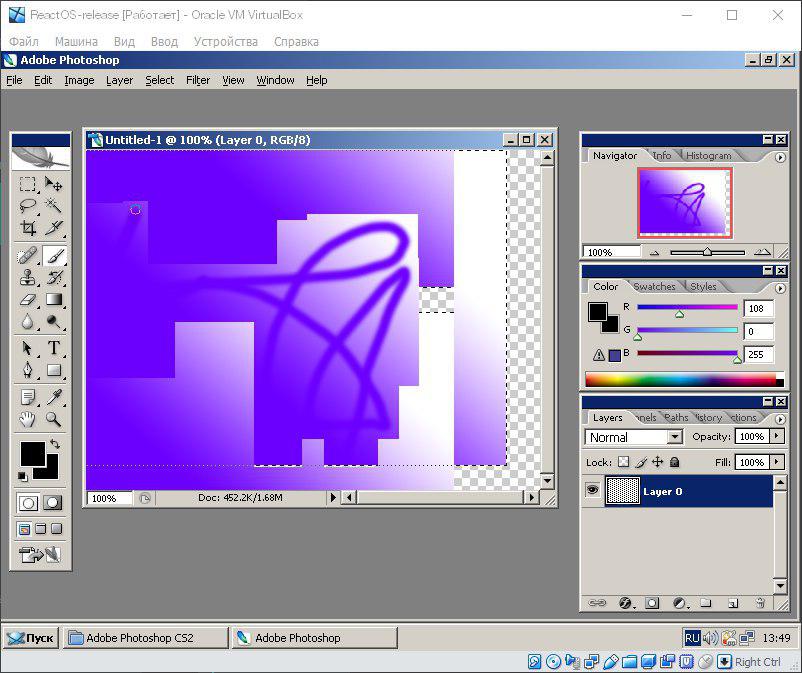Create a new layer
The height and width of the screenshot is (673, 802).
click(x=731, y=603)
